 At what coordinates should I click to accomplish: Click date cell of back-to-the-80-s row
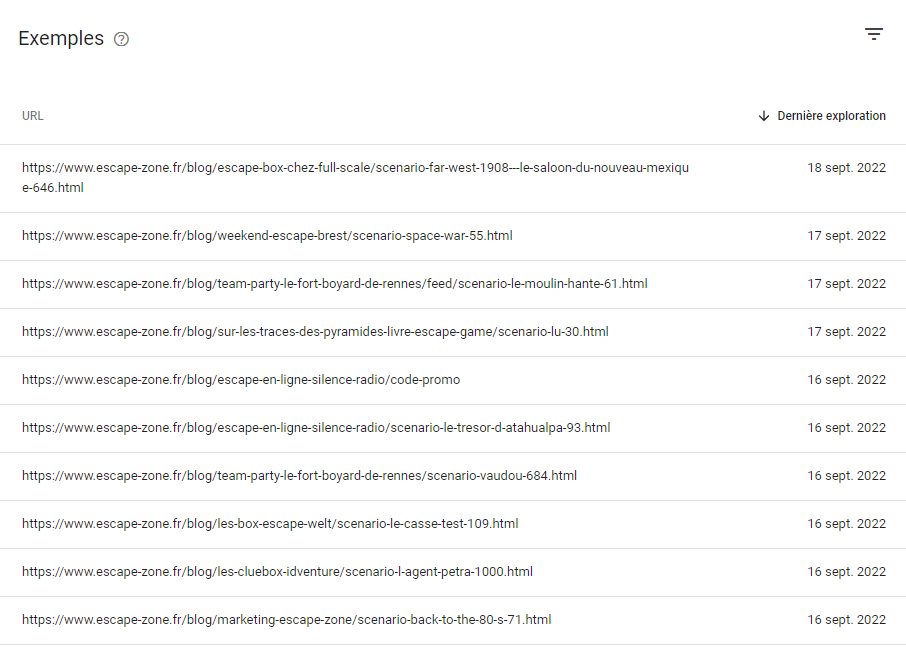pos(846,619)
